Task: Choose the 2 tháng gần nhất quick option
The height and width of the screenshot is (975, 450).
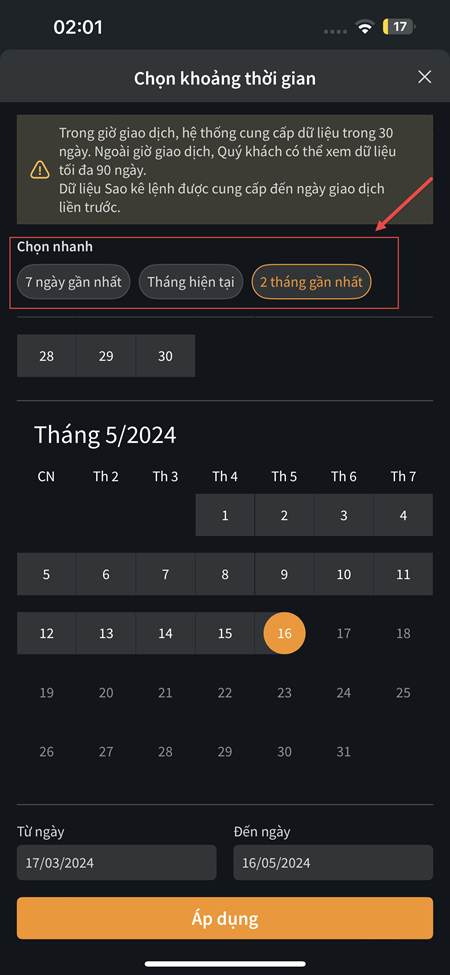Action: (x=311, y=282)
